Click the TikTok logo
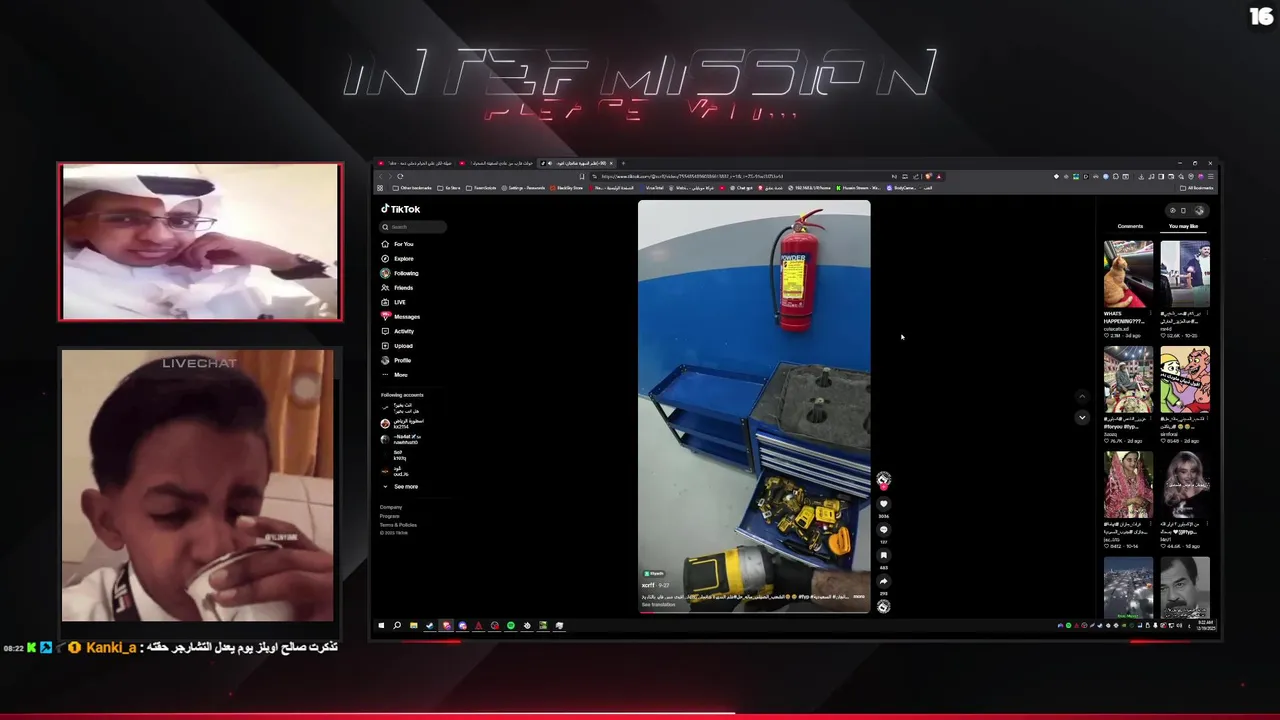This screenshot has width=1280, height=720. [400, 209]
